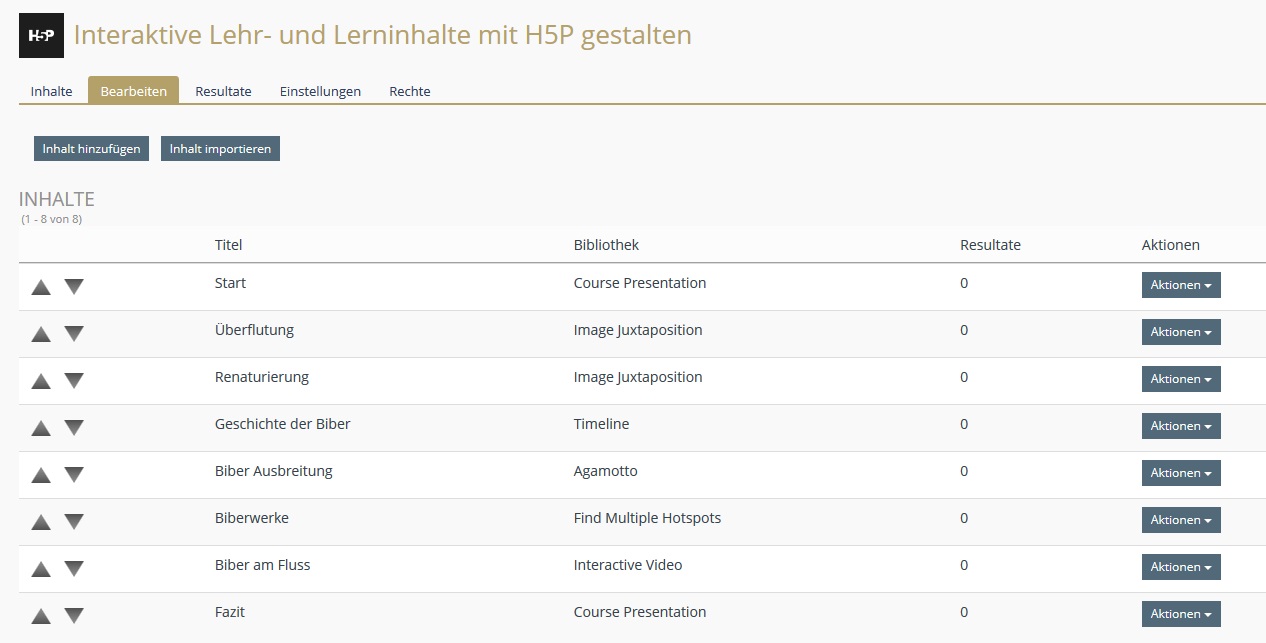Select the Rechte tab

click(409, 91)
